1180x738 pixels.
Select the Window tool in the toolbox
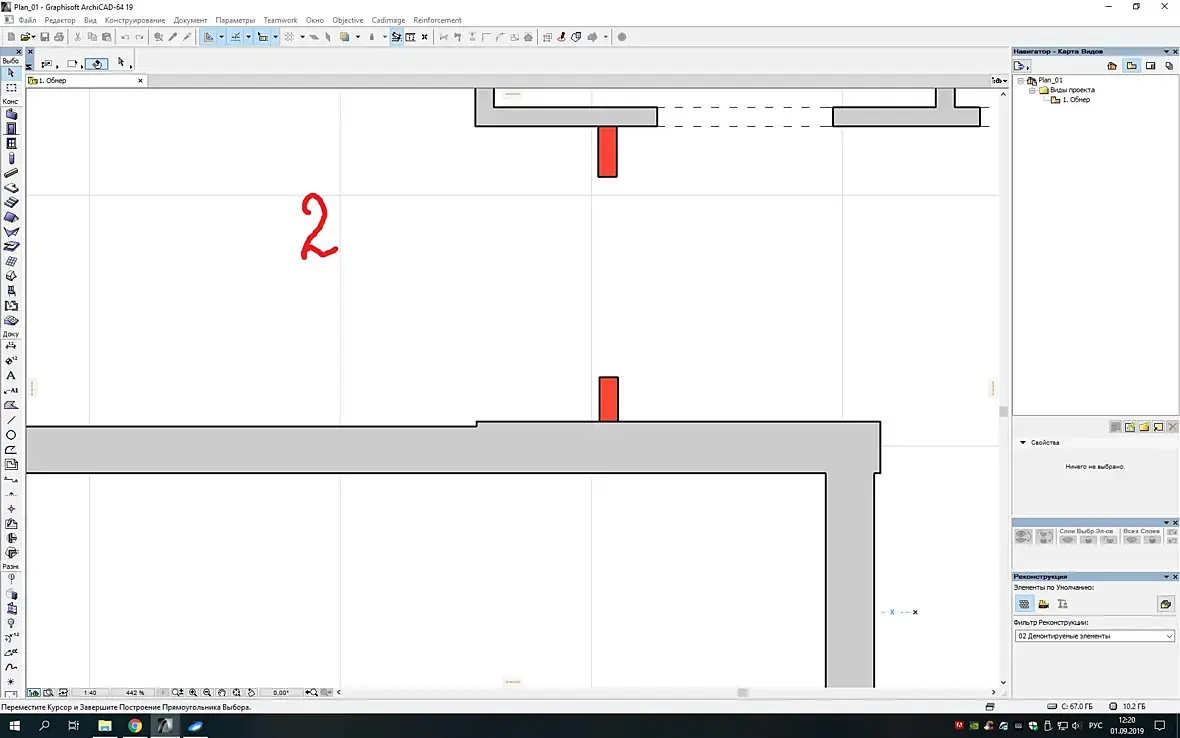[11, 144]
